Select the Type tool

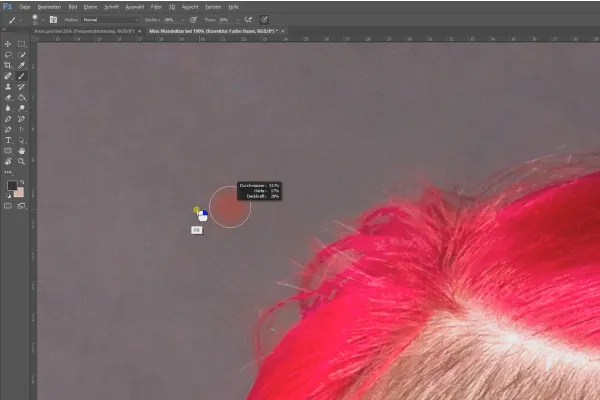(8, 140)
